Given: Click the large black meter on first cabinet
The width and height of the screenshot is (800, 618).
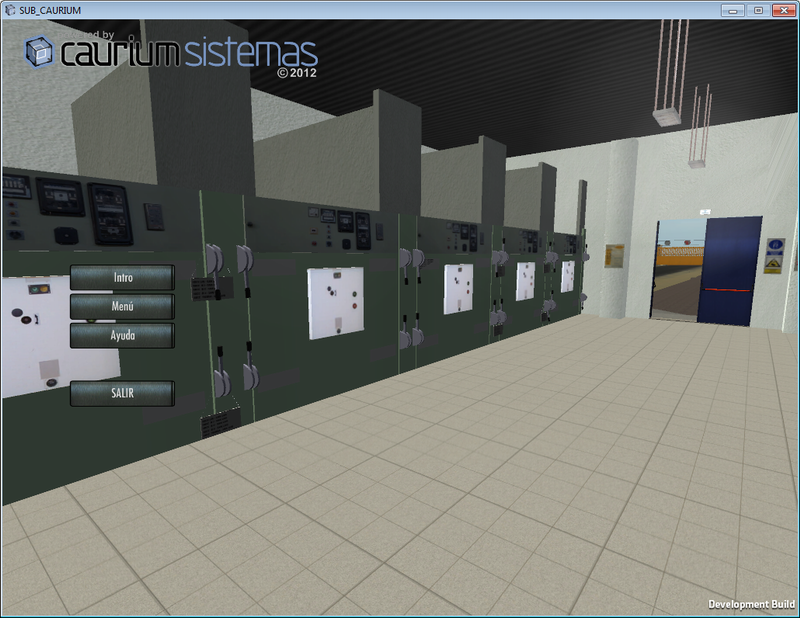Looking at the screenshot, I should click(x=108, y=205).
